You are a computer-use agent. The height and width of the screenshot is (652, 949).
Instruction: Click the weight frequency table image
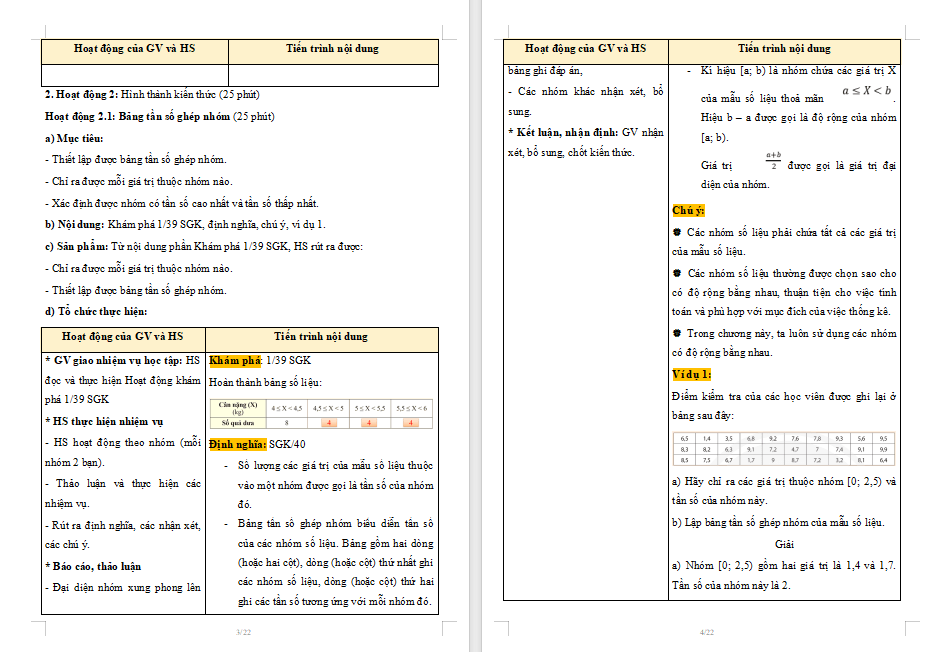click(320, 415)
